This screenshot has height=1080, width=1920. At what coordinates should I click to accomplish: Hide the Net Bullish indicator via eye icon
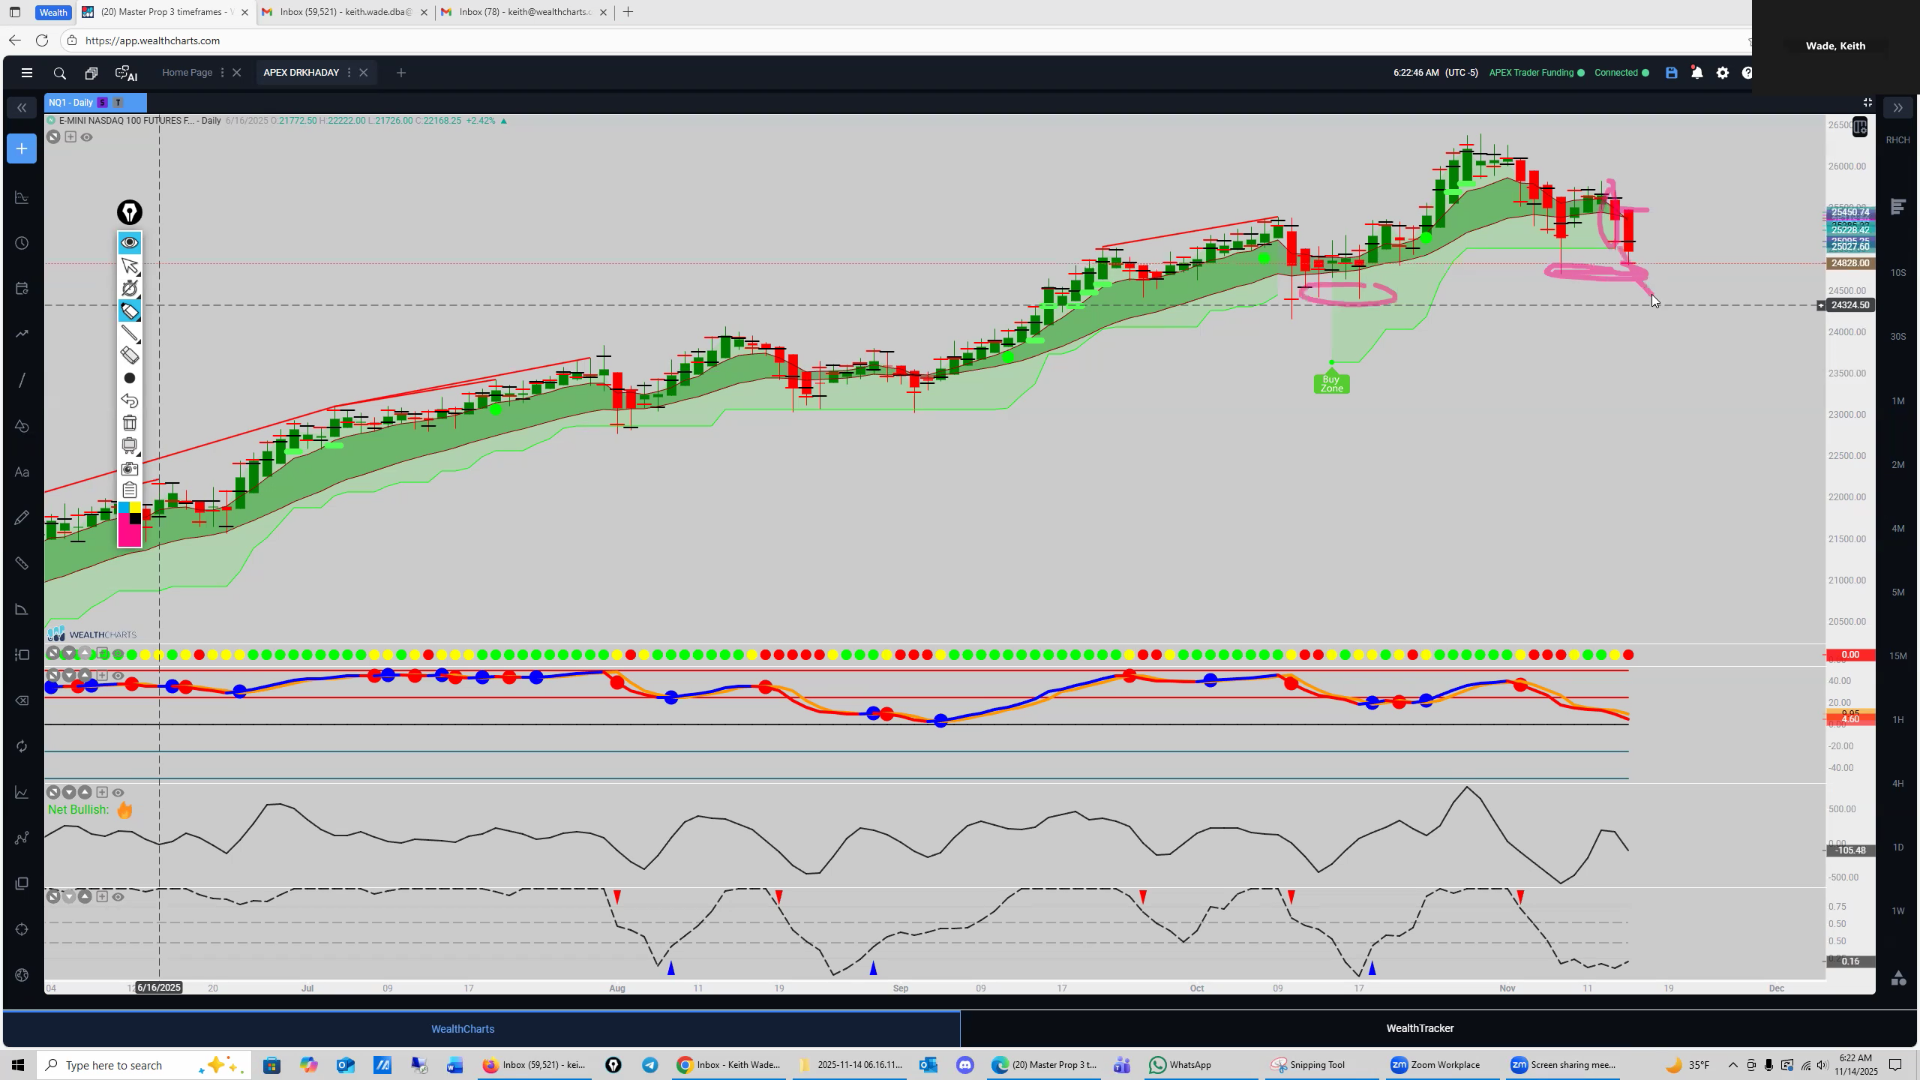click(118, 792)
